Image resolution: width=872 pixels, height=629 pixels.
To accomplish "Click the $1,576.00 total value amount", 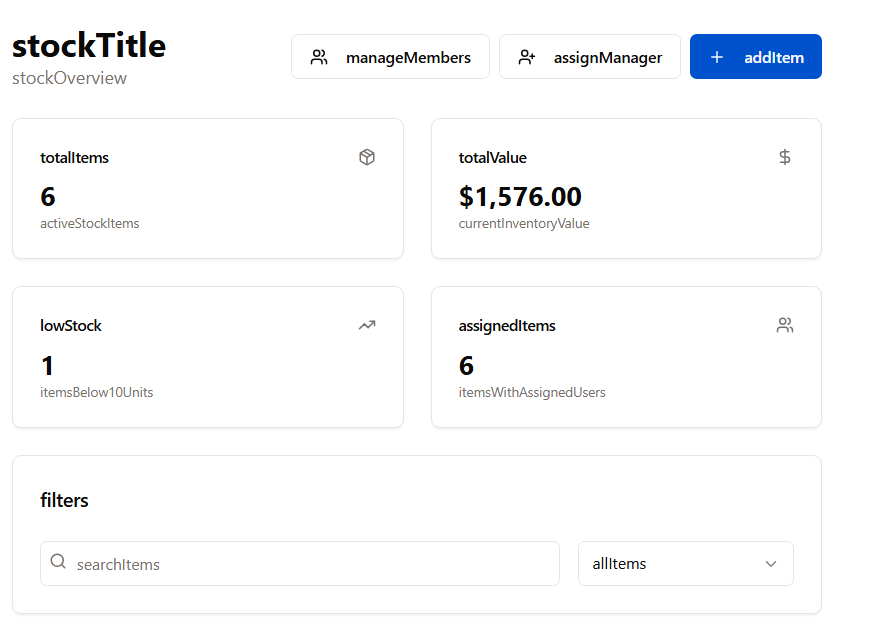I will (520, 196).
